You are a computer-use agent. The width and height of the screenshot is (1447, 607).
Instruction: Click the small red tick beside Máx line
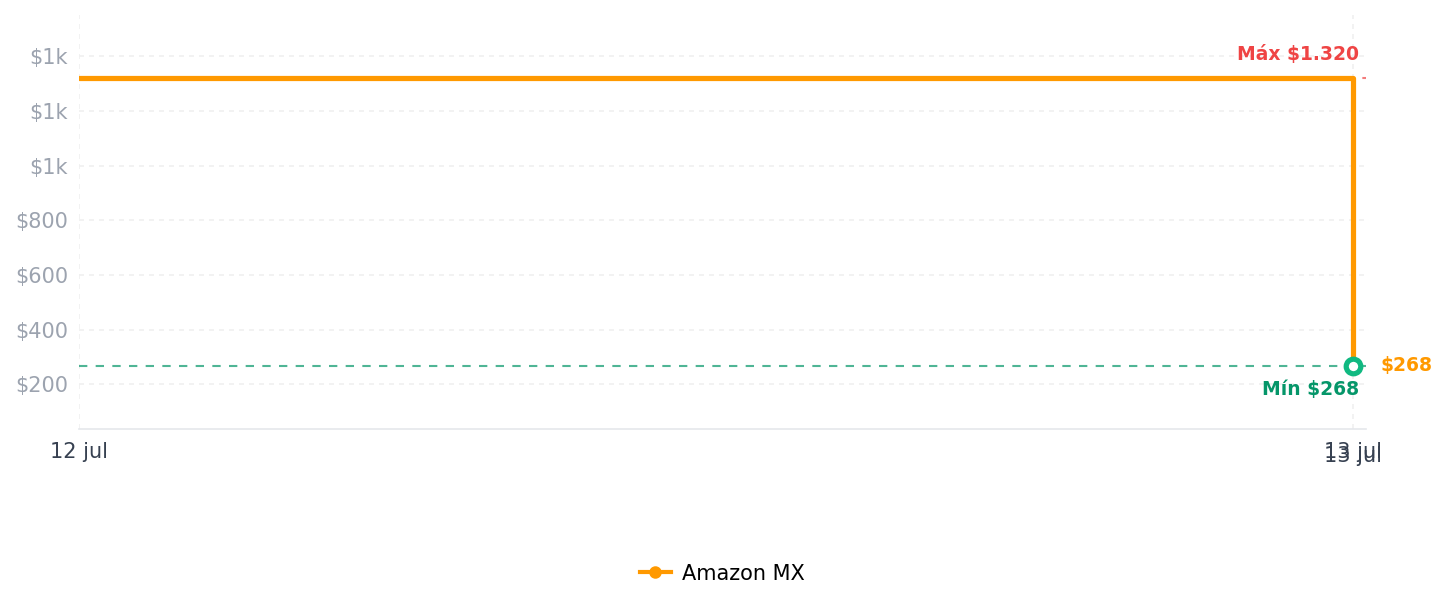(1364, 78)
